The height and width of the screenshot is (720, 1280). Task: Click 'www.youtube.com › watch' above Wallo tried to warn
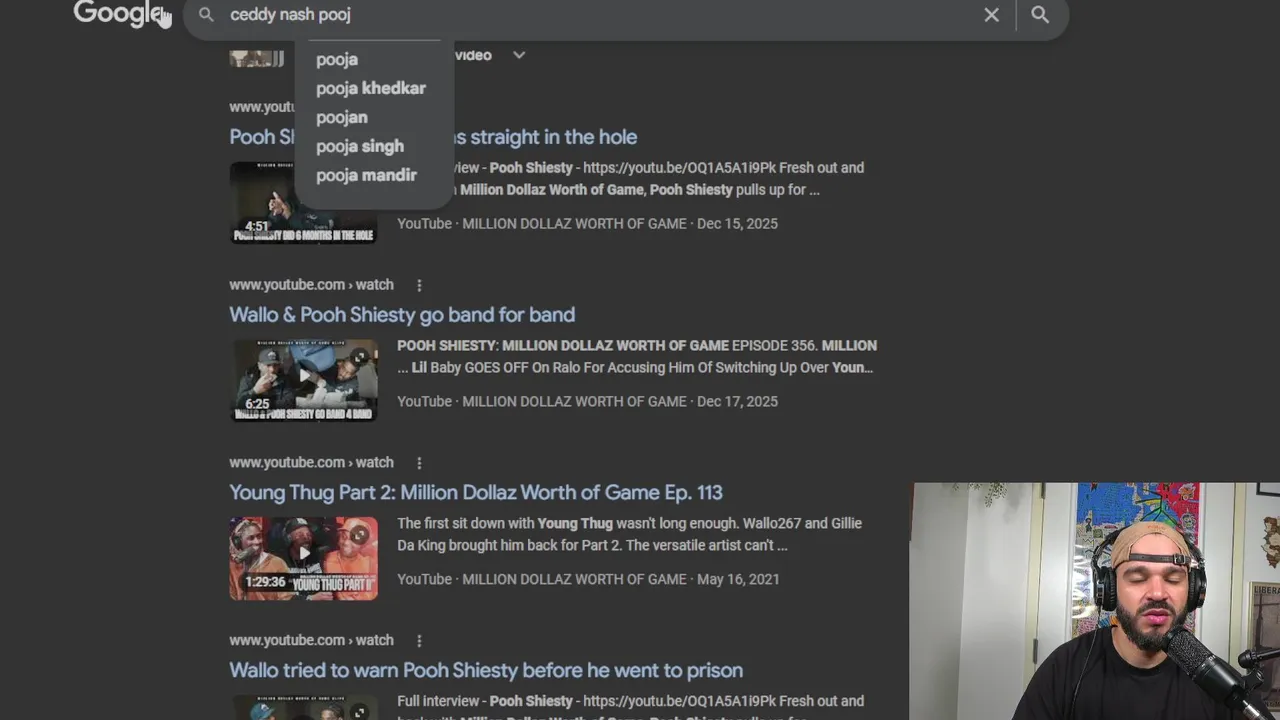click(311, 641)
